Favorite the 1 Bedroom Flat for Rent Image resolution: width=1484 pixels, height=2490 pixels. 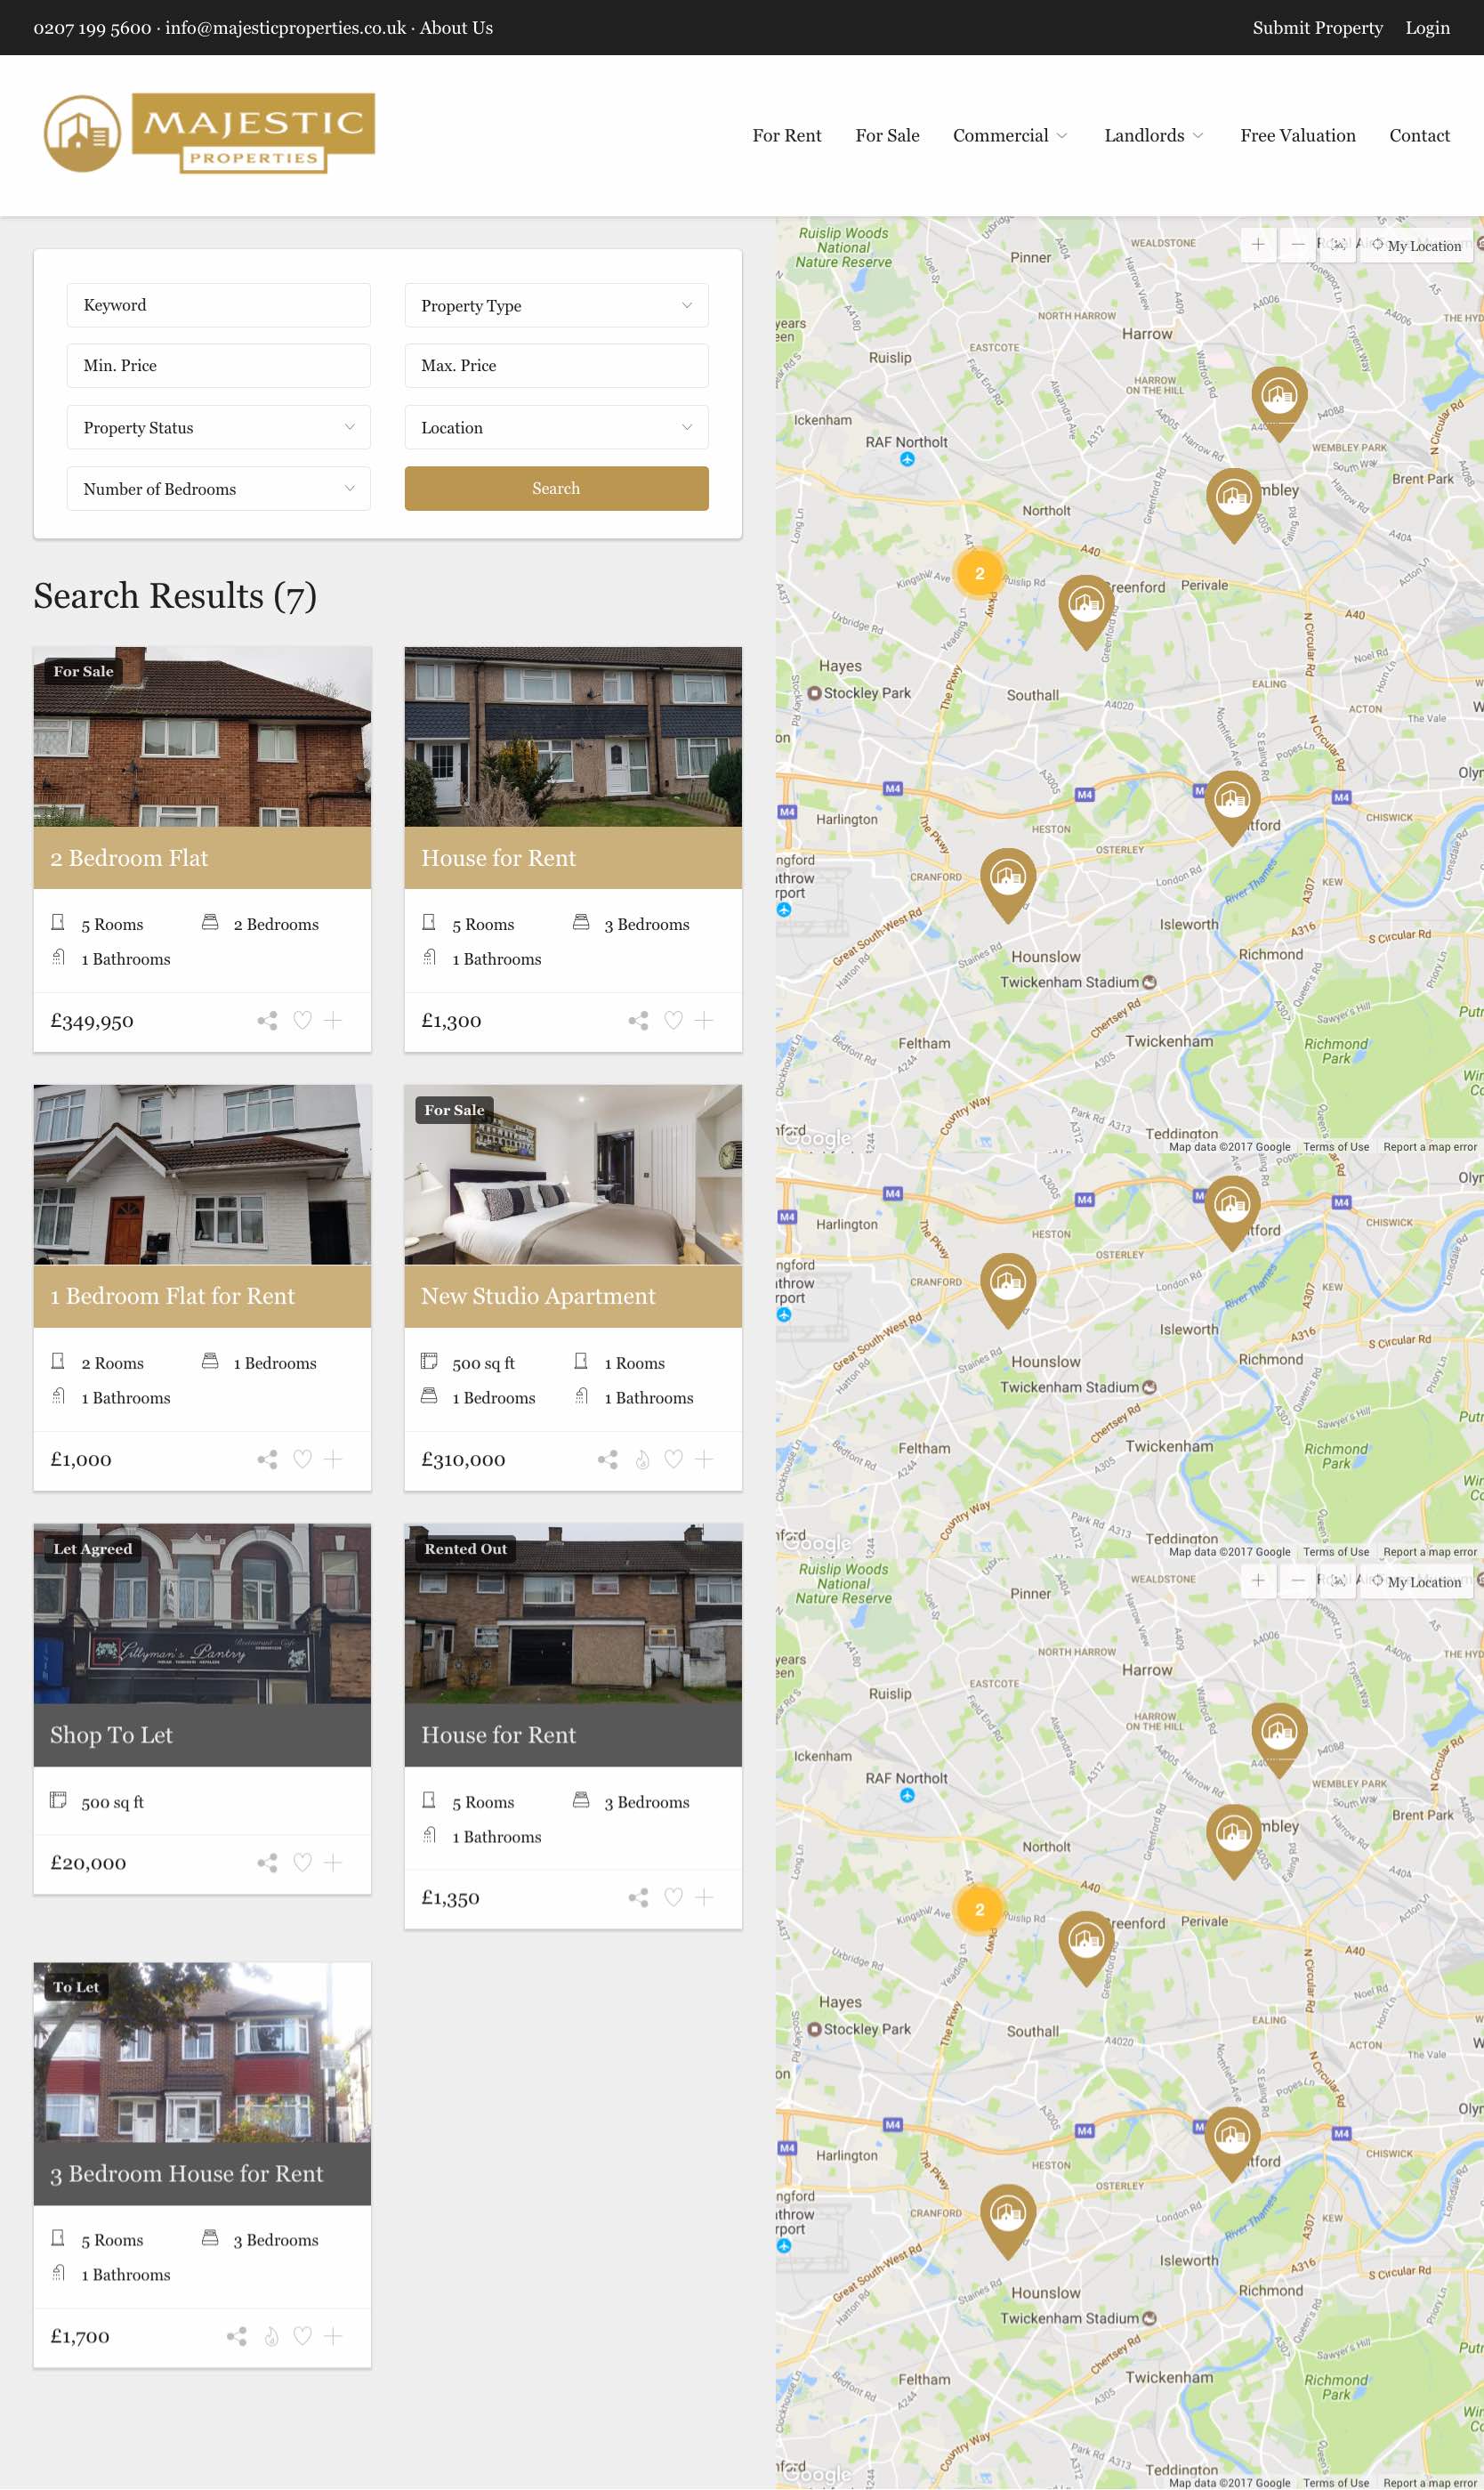tap(302, 1459)
